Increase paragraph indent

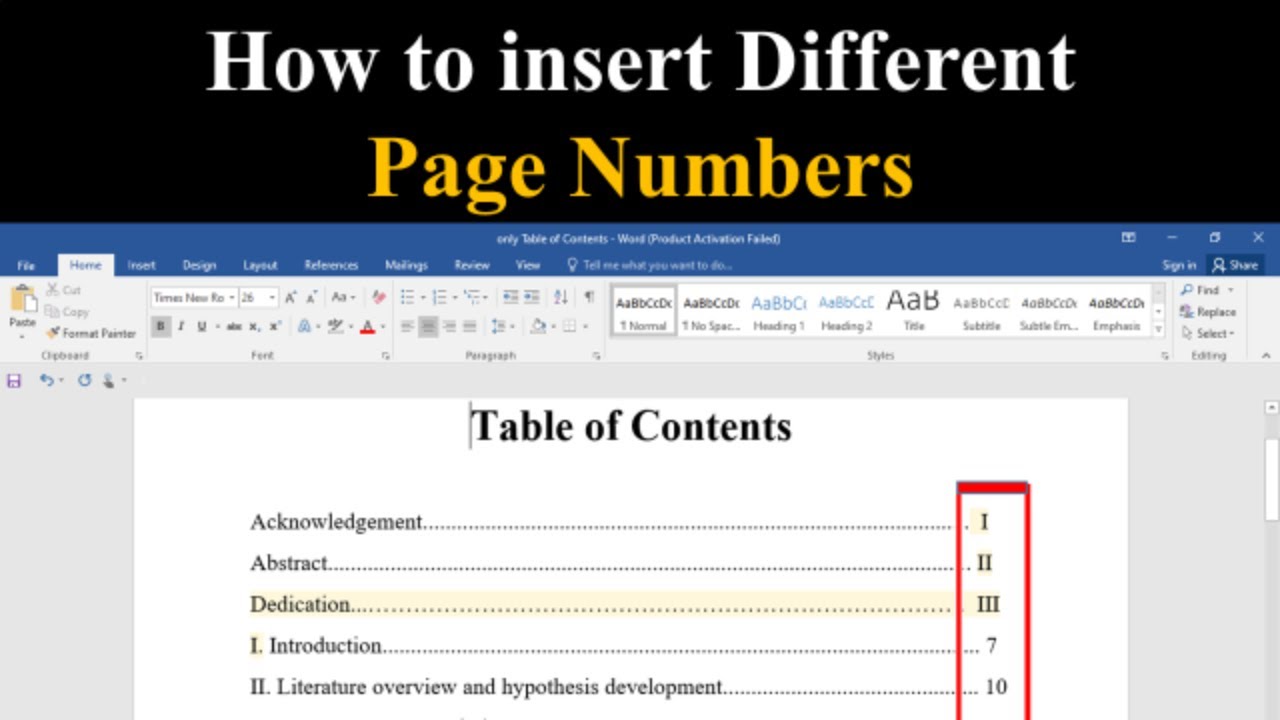click(x=531, y=297)
